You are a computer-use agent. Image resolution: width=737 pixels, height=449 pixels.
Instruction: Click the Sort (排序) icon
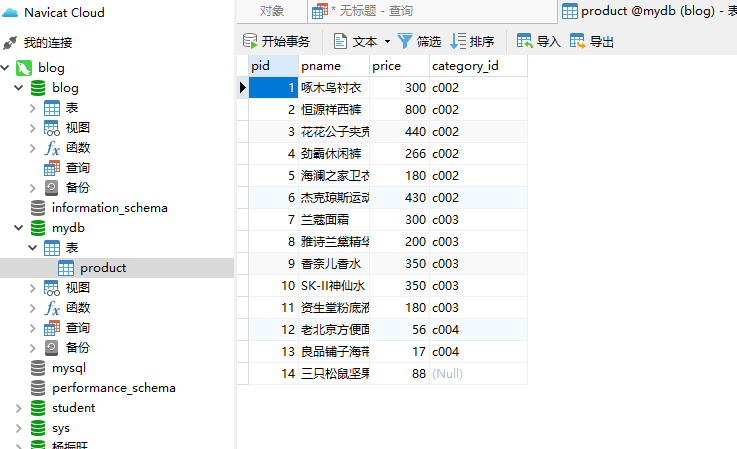click(x=458, y=41)
